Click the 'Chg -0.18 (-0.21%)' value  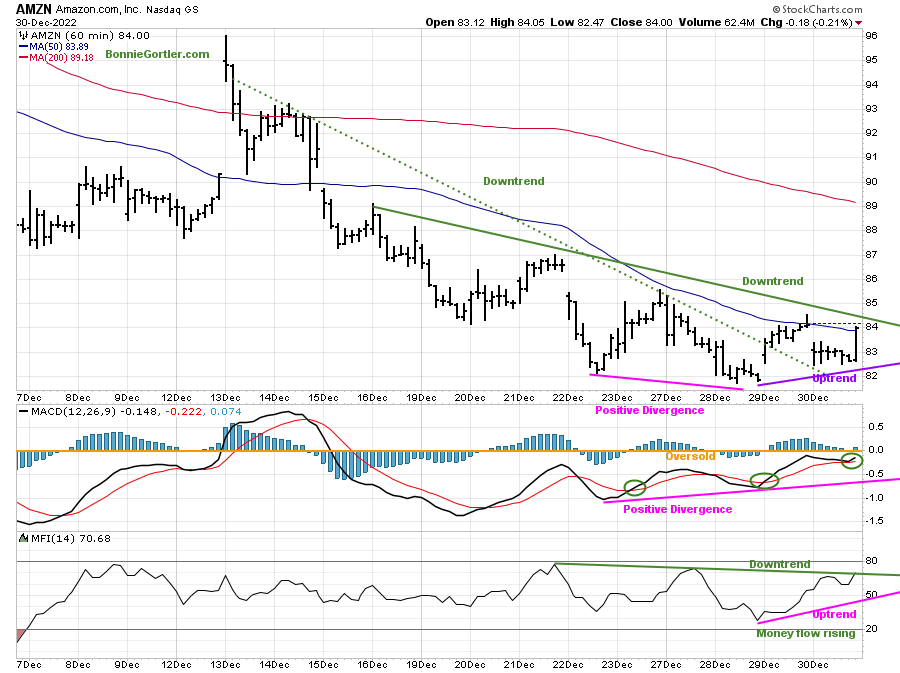coord(806,22)
